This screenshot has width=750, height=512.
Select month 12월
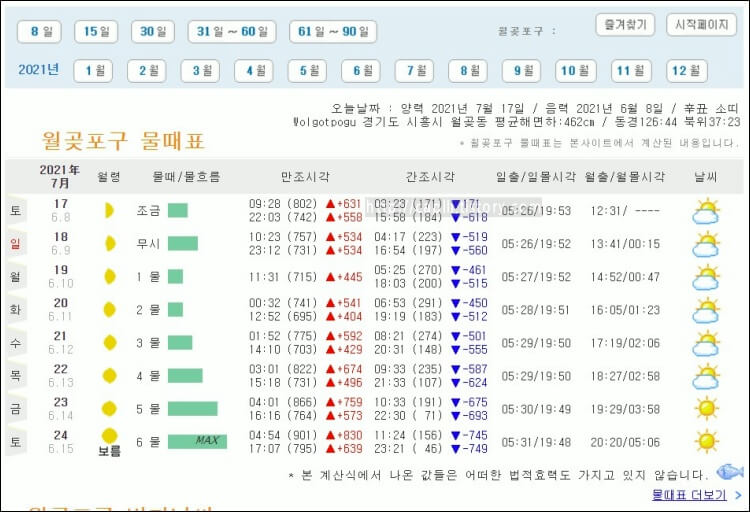[x=687, y=71]
